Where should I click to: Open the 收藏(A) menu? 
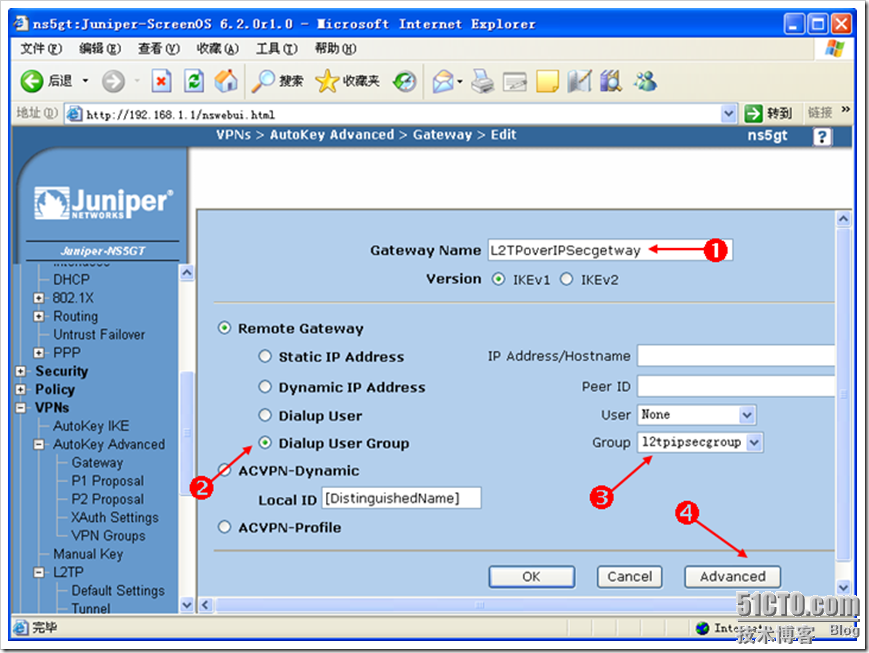click(x=217, y=49)
